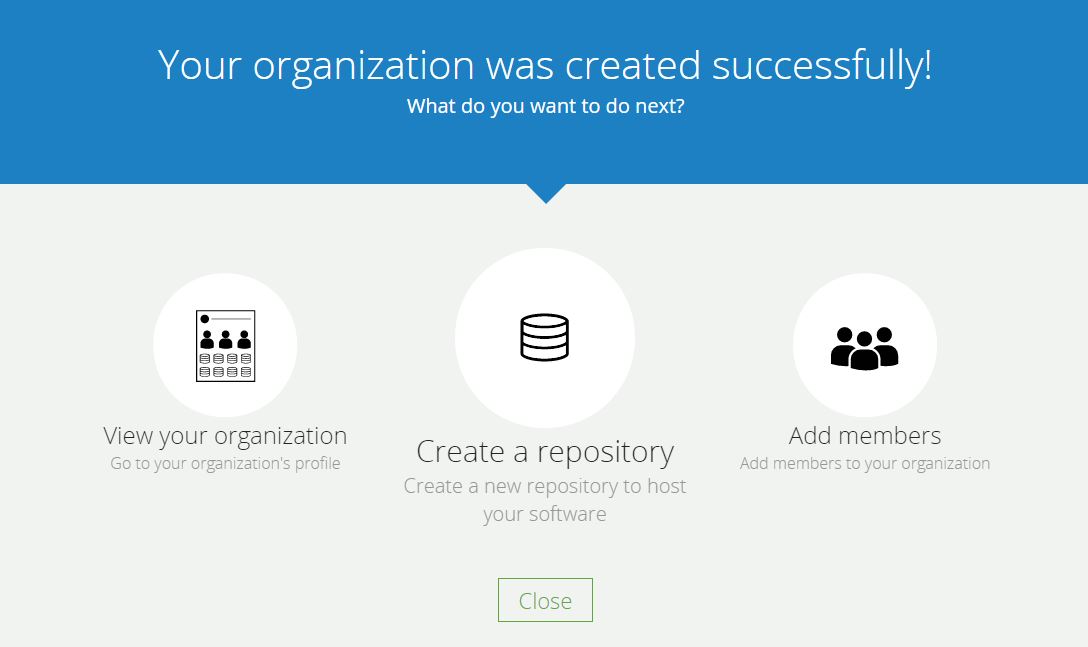Viewport: 1088px width, 647px height.
Task: Click the "Your organization was created successfully!" headline
Action: [545, 65]
